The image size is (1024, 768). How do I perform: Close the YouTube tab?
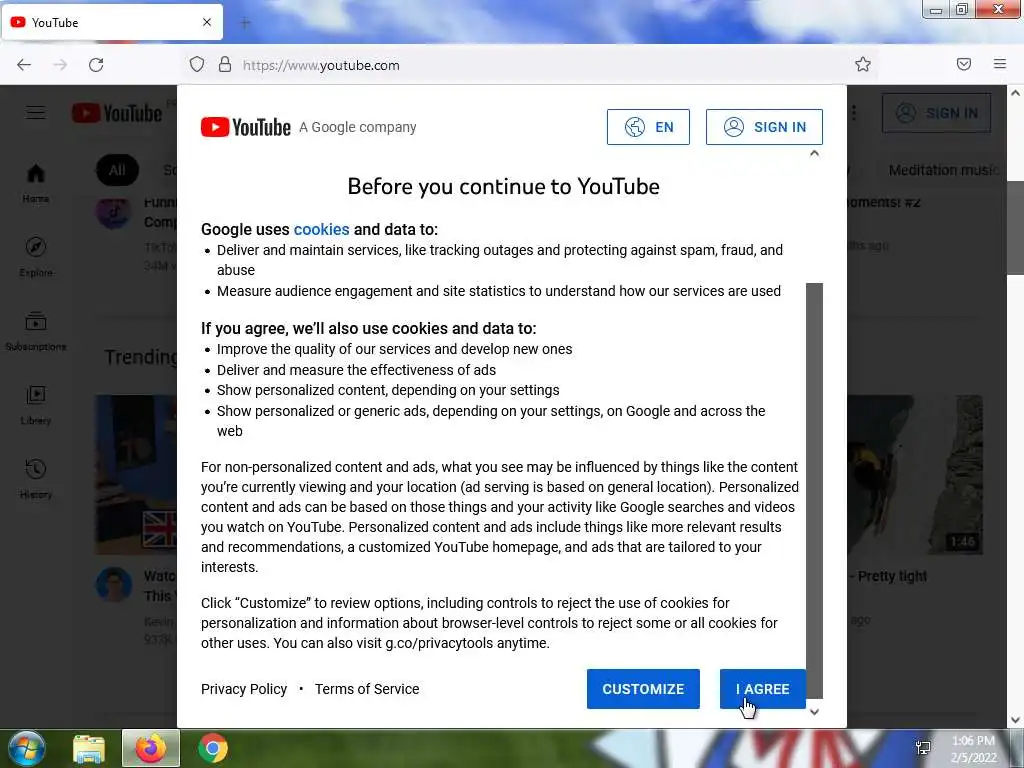click(x=206, y=22)
